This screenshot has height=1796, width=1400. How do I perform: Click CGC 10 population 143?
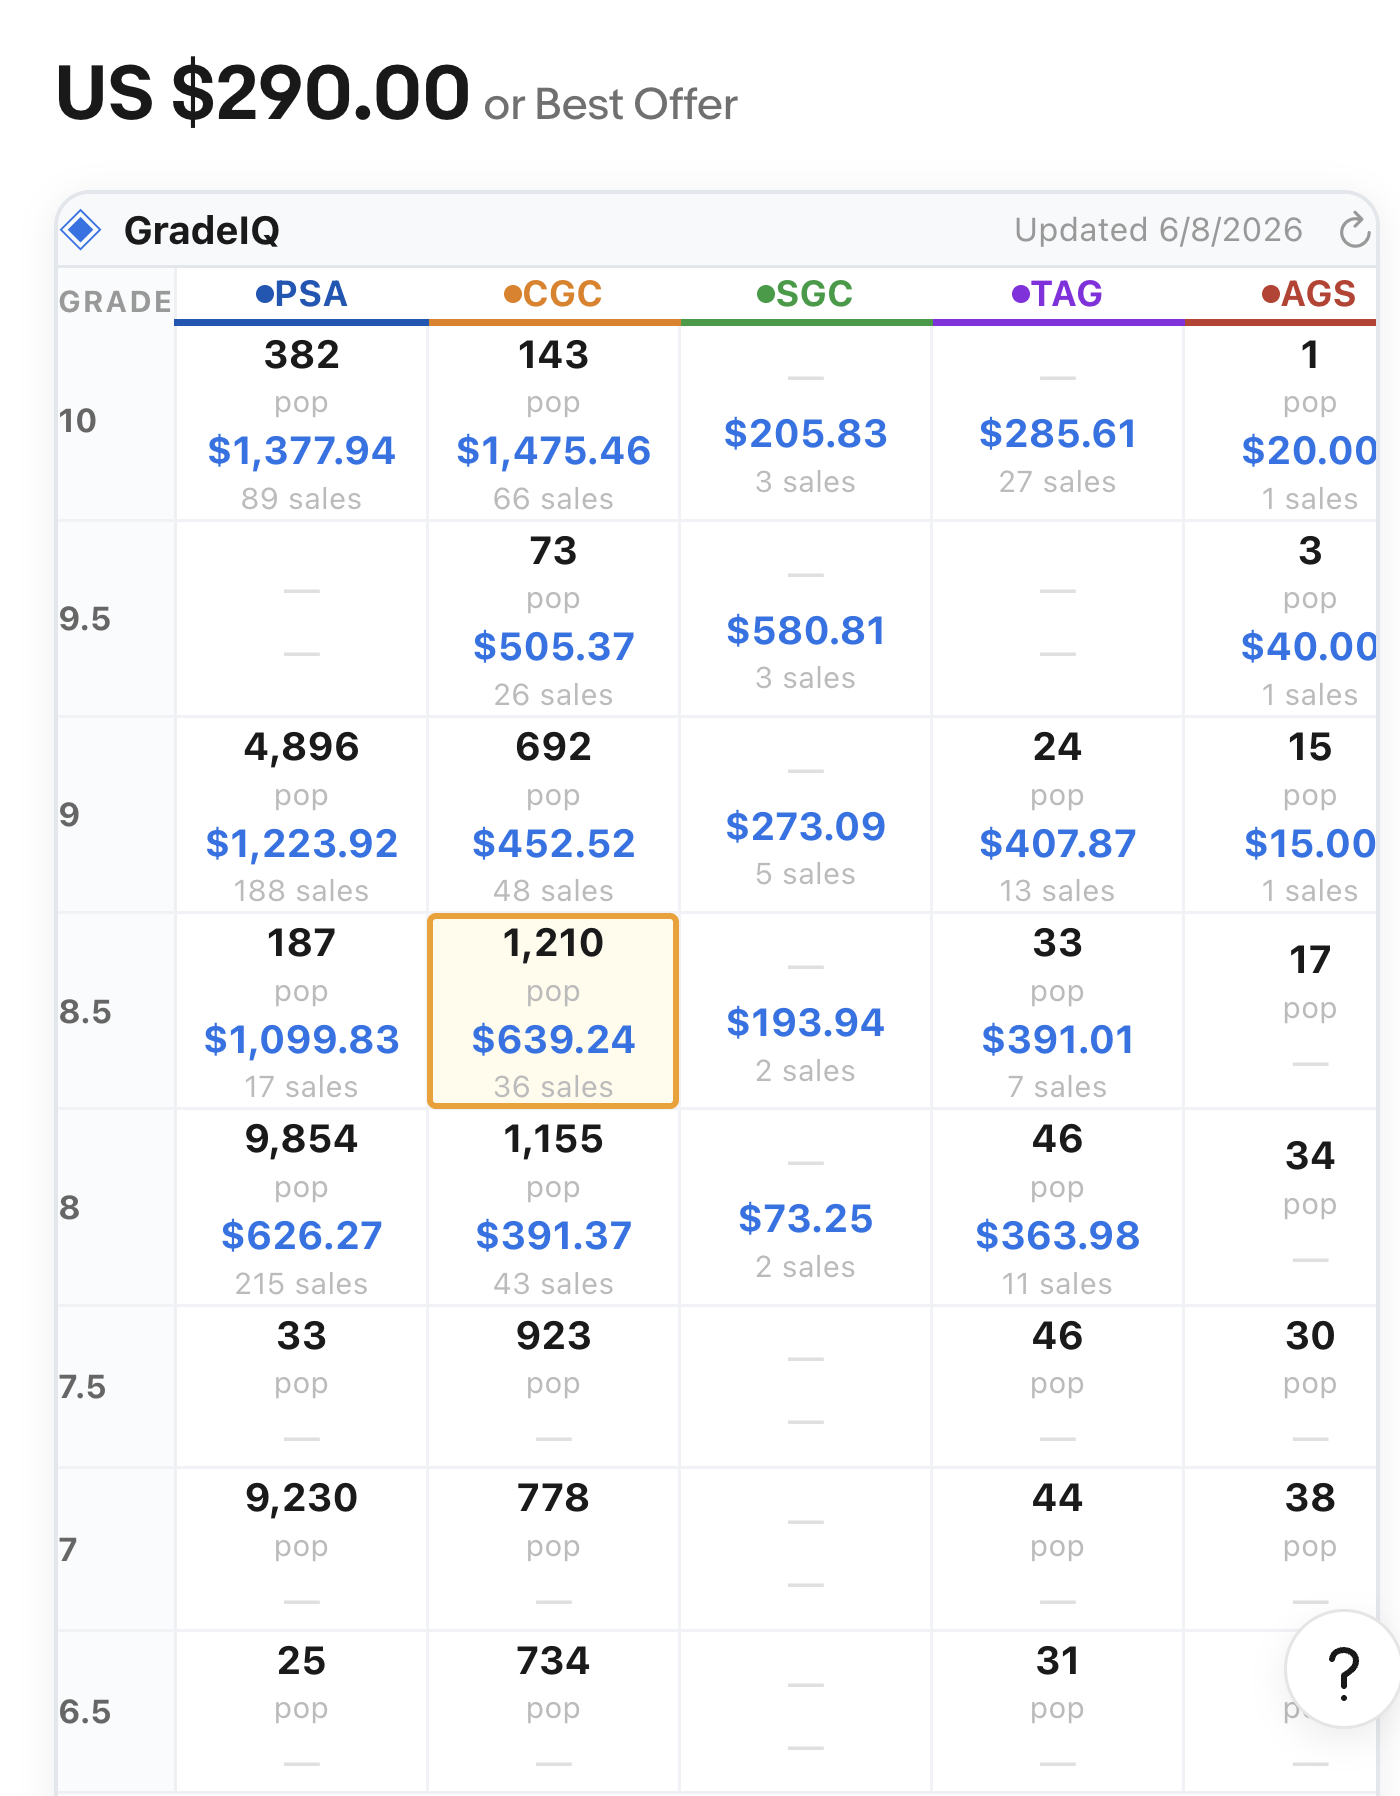click(553, 355)
